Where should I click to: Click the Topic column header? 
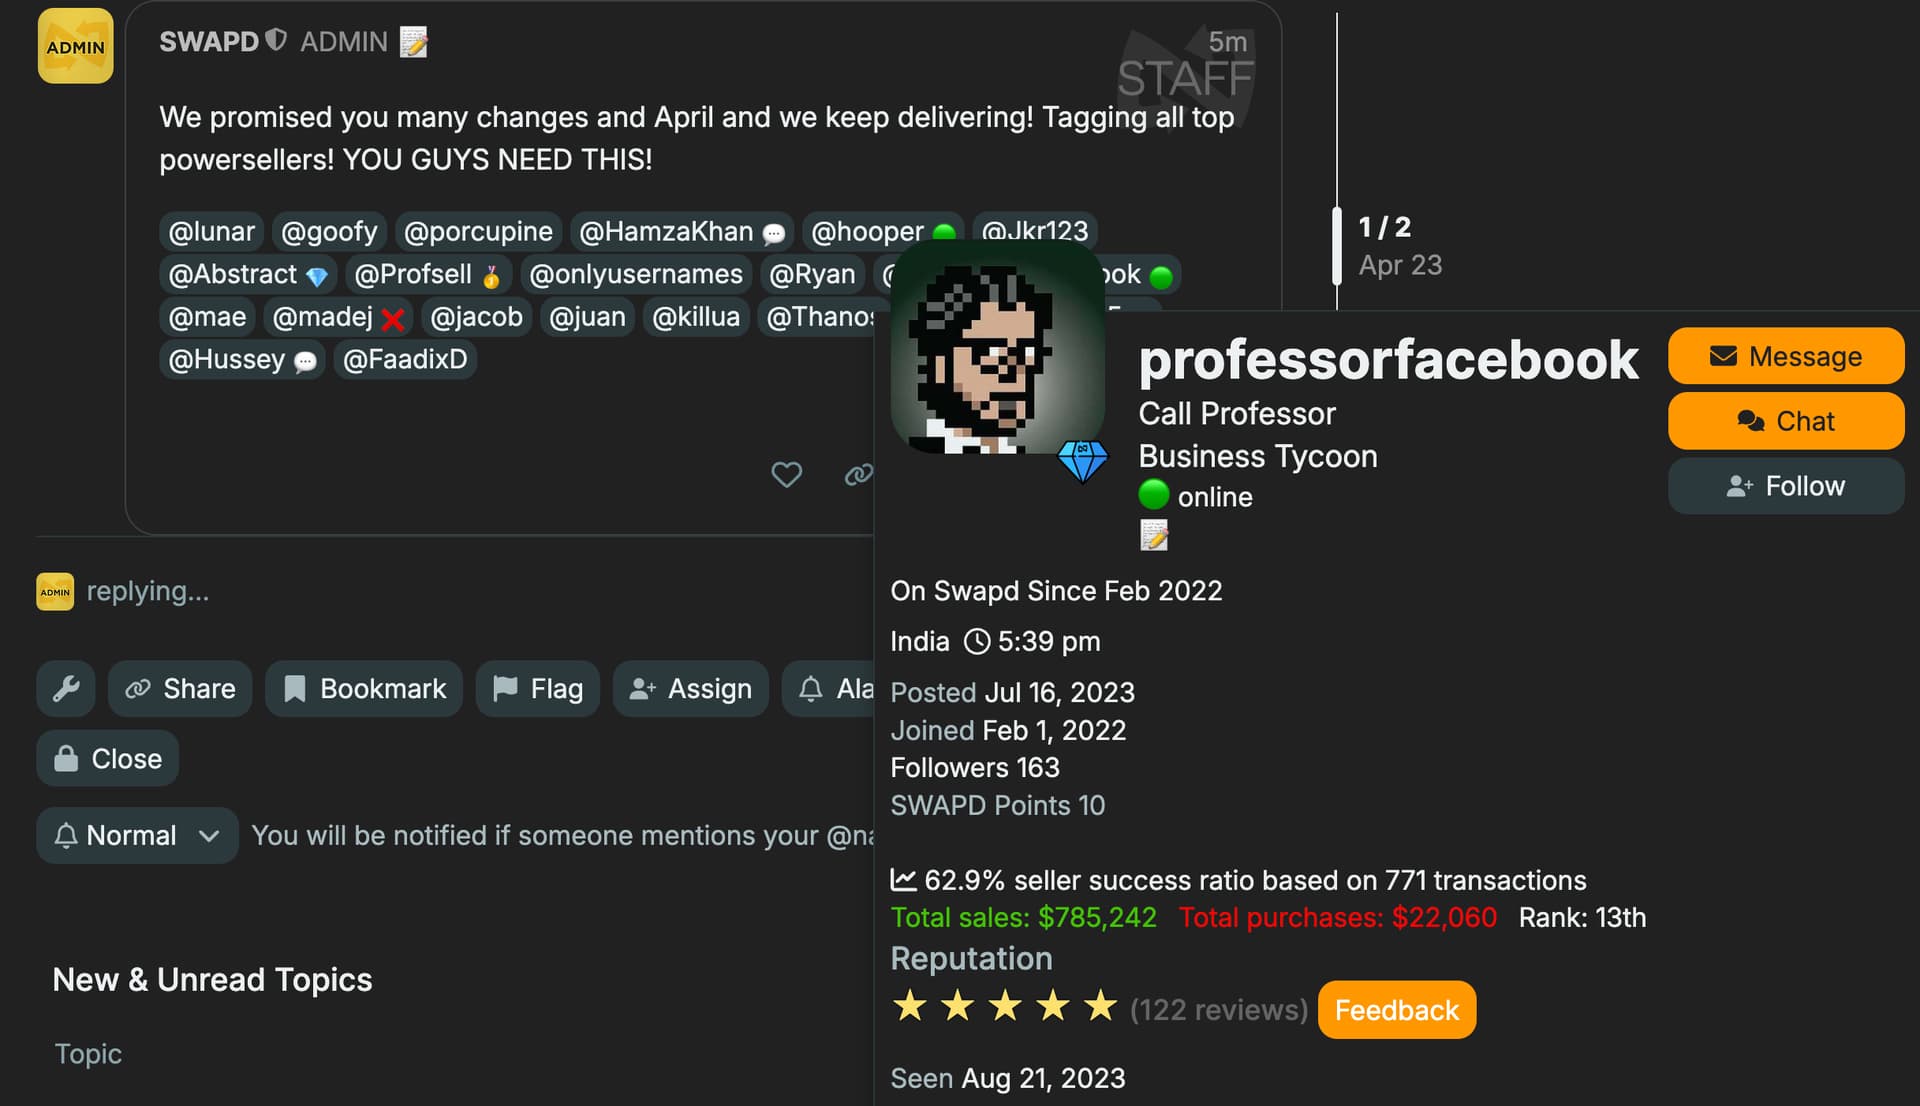tap(88, 1053)
